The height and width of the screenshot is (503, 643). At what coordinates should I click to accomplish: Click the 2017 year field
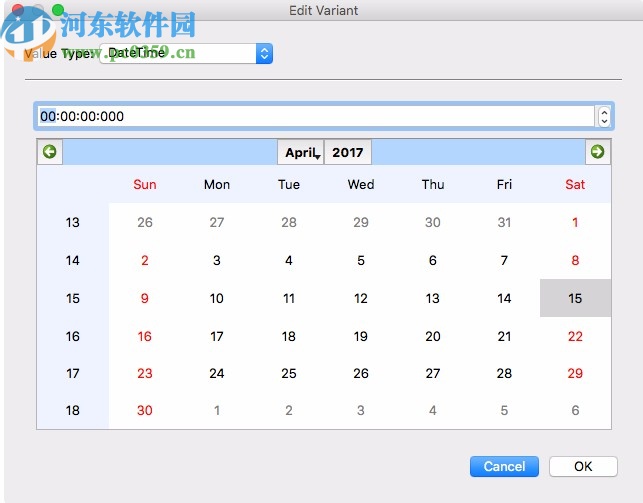pyautogui.click(x=348, y=152)
